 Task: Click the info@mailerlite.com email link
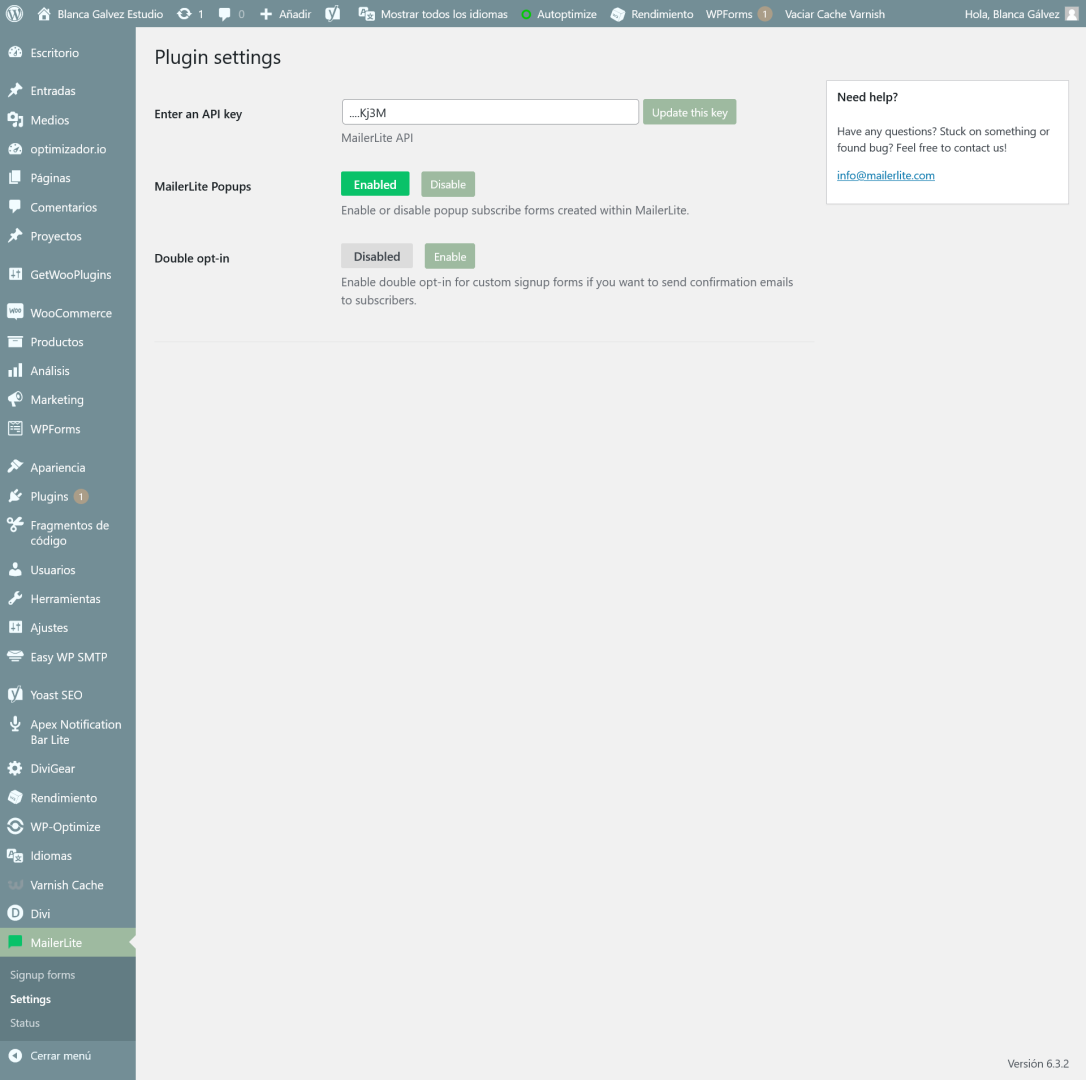tap(885, 175)
